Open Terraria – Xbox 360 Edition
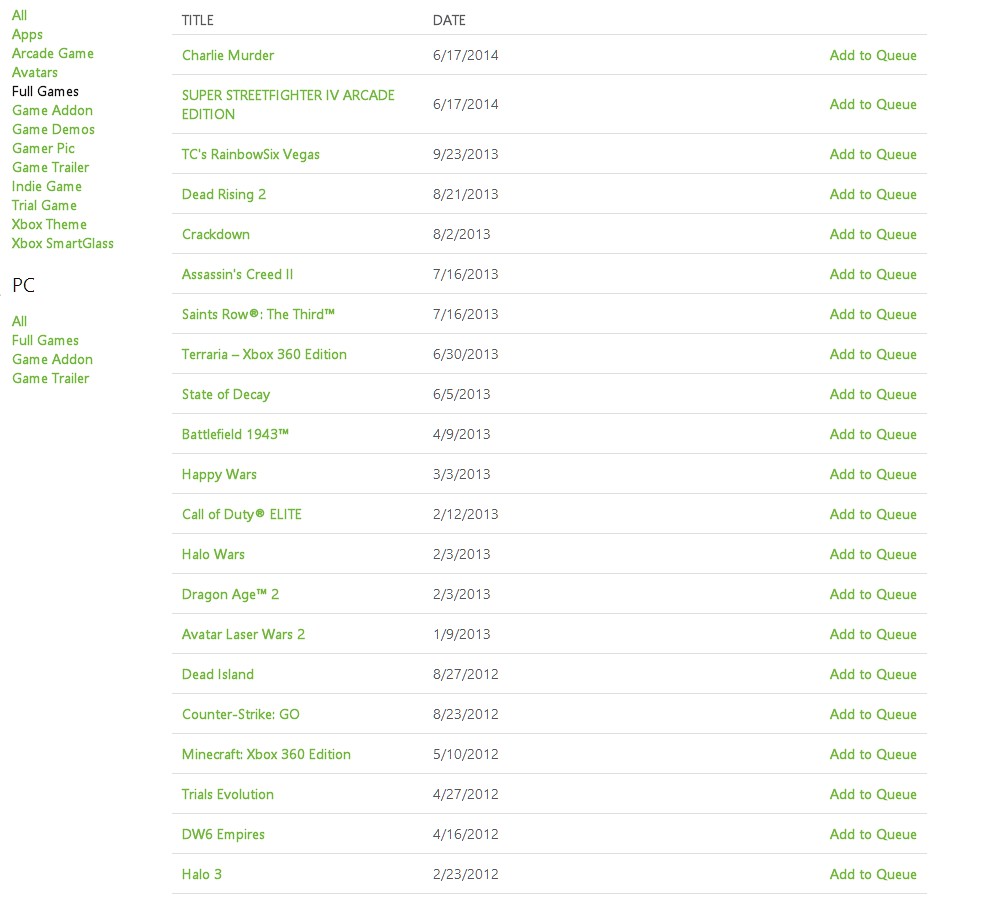This screenshot has width=1006, height=900. (264, 354)
